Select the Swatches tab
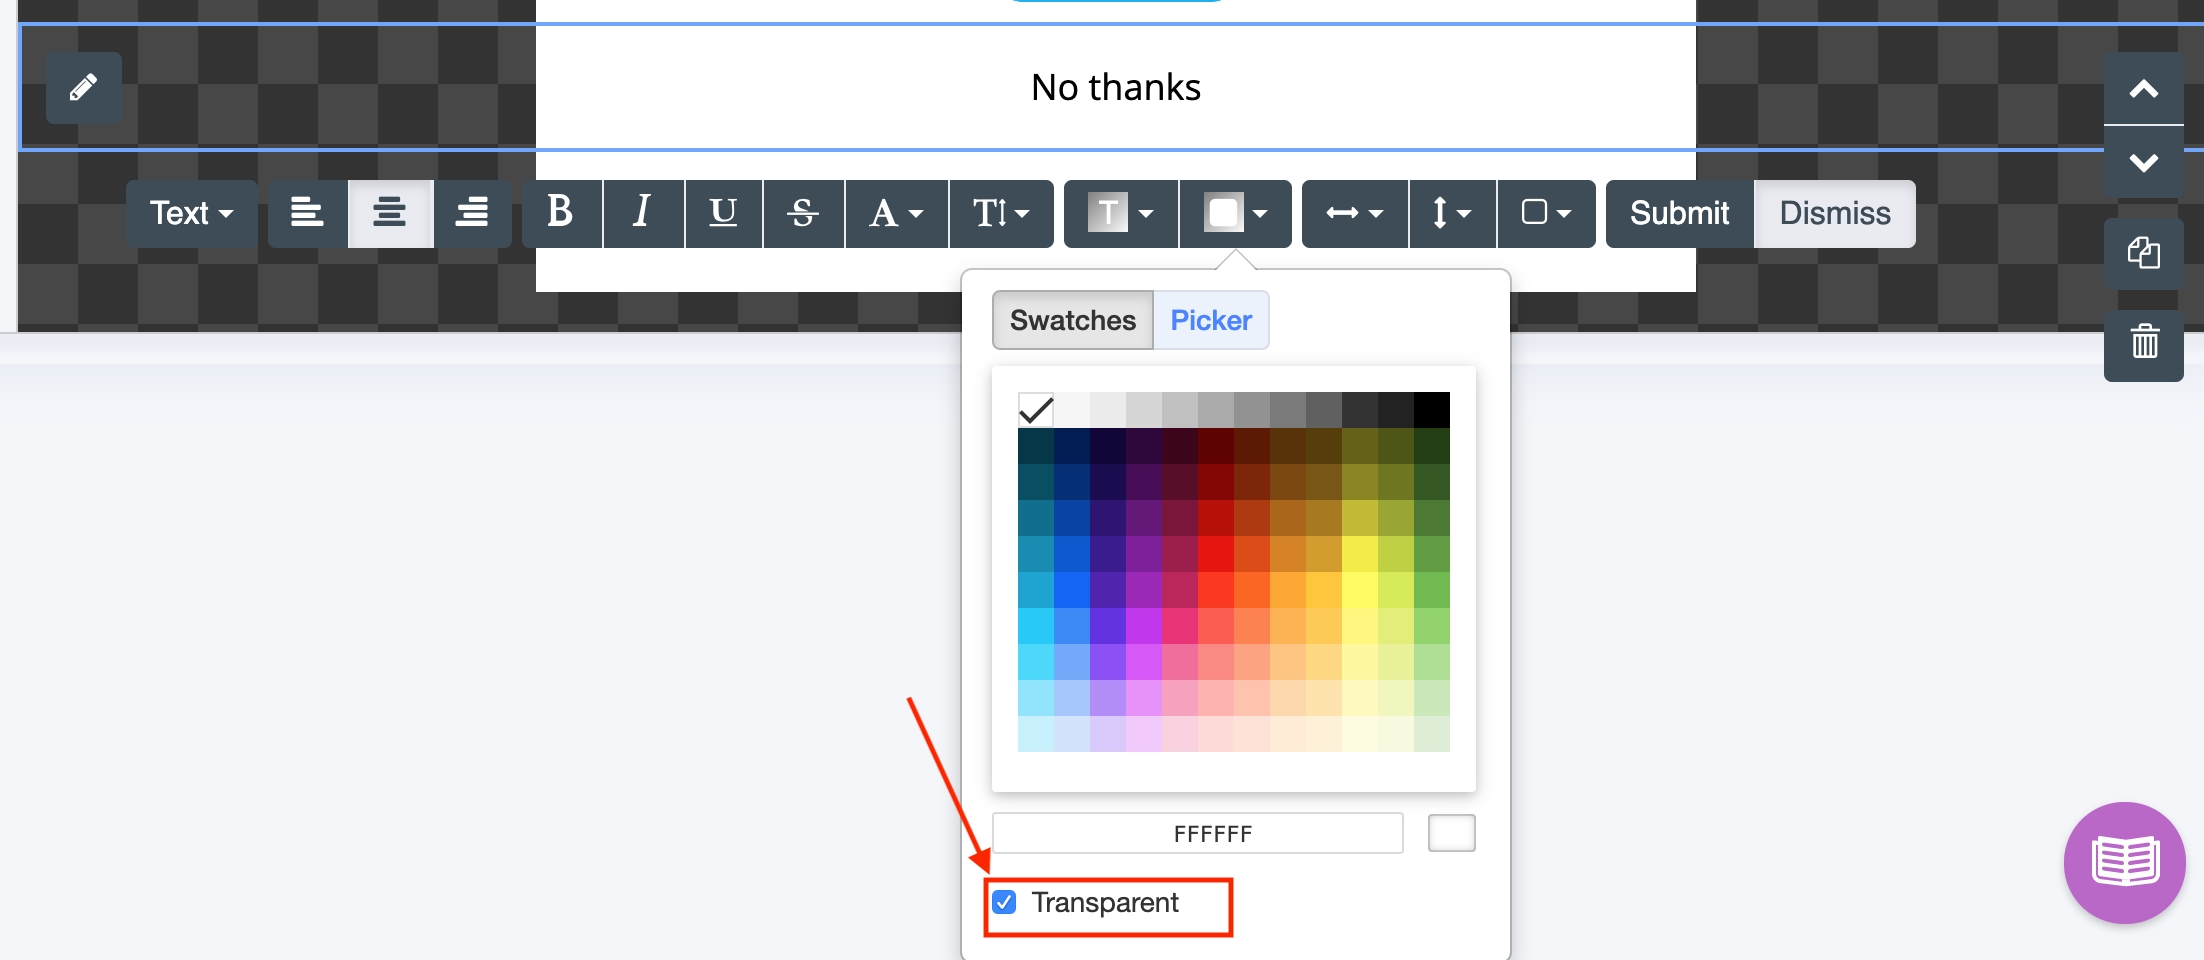Screen dimensions: 2204x960 [x=1072, y=320]
